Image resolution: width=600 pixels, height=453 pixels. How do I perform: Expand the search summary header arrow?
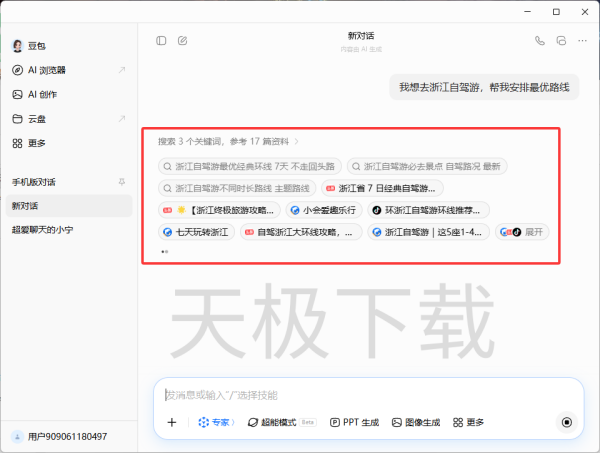pos(296,142)
